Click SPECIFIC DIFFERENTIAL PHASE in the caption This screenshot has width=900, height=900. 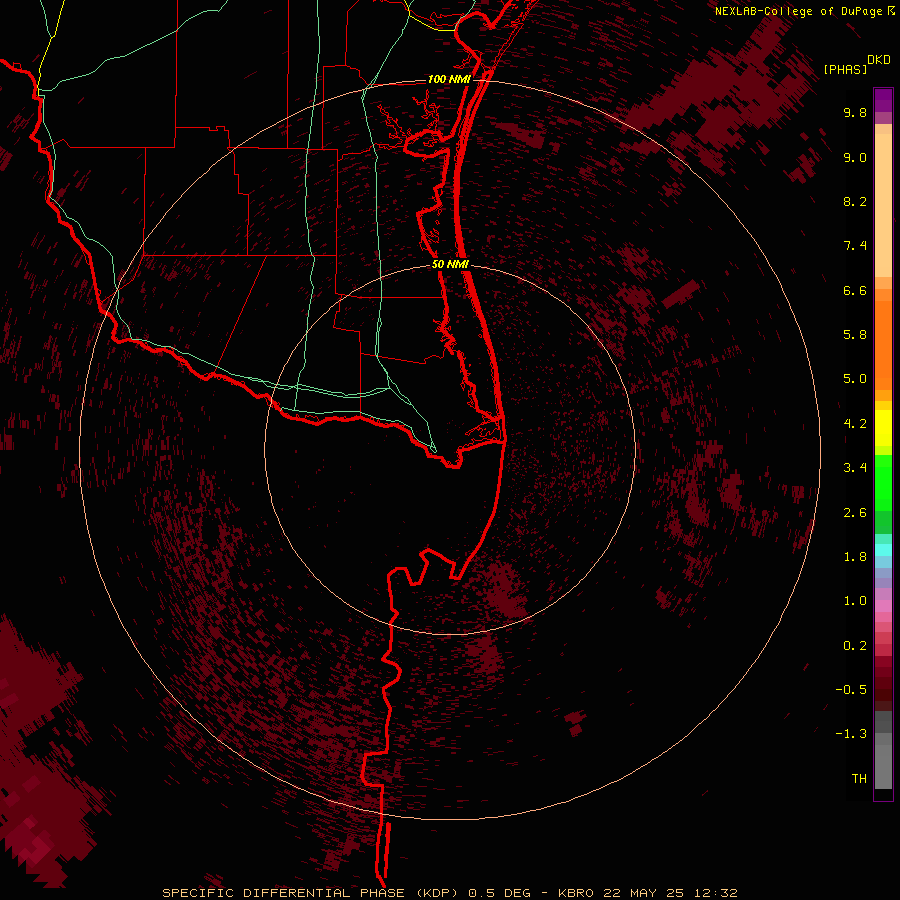tap(284, 893)
